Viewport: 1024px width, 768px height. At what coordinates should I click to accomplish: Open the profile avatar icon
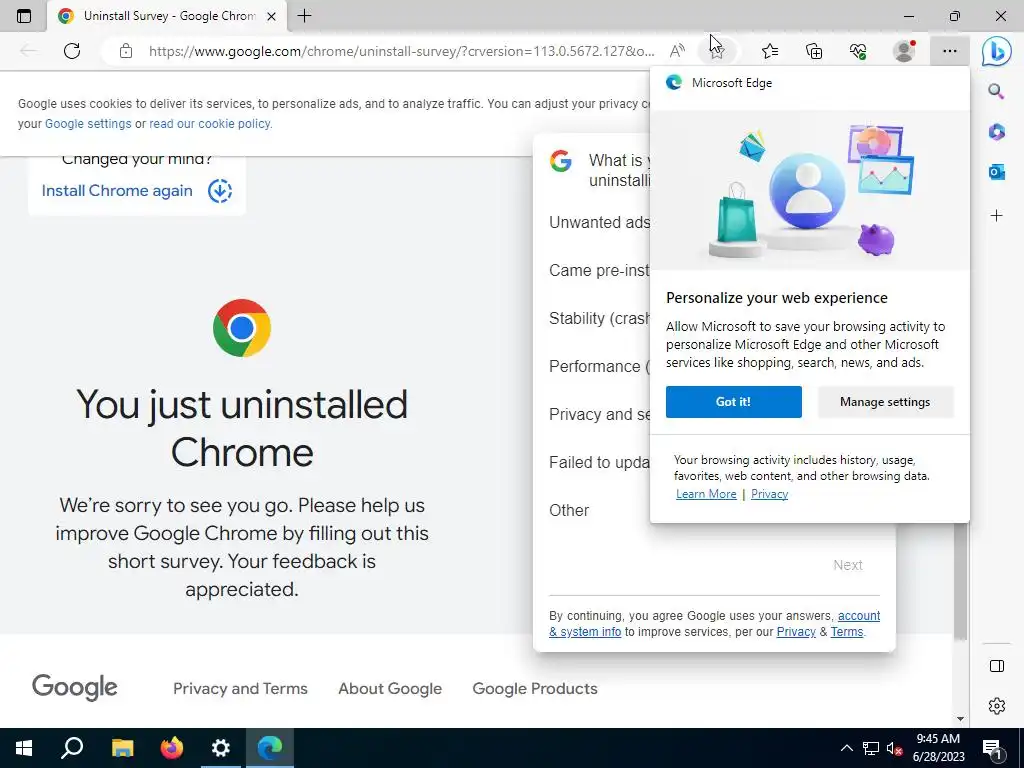click(904, 51)
